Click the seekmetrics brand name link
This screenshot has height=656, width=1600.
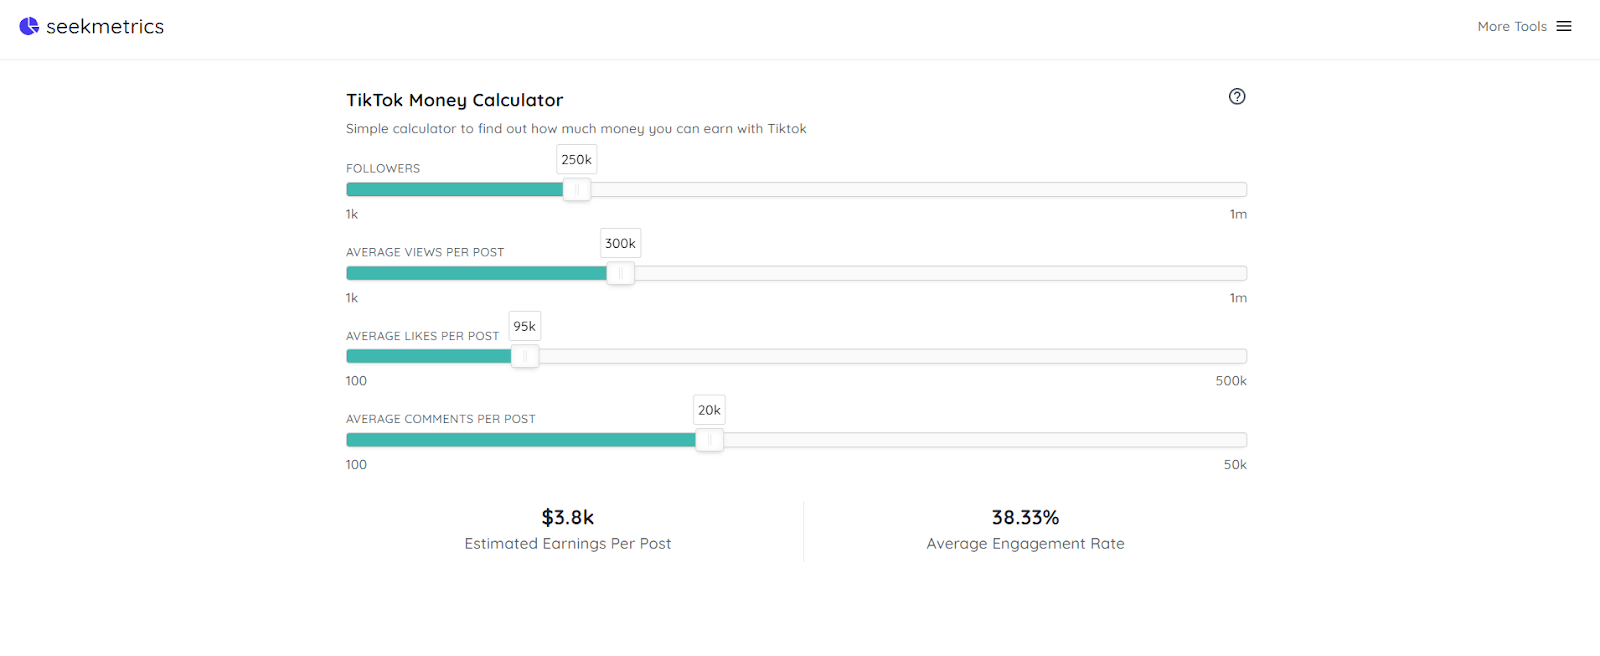pos(105,27)
